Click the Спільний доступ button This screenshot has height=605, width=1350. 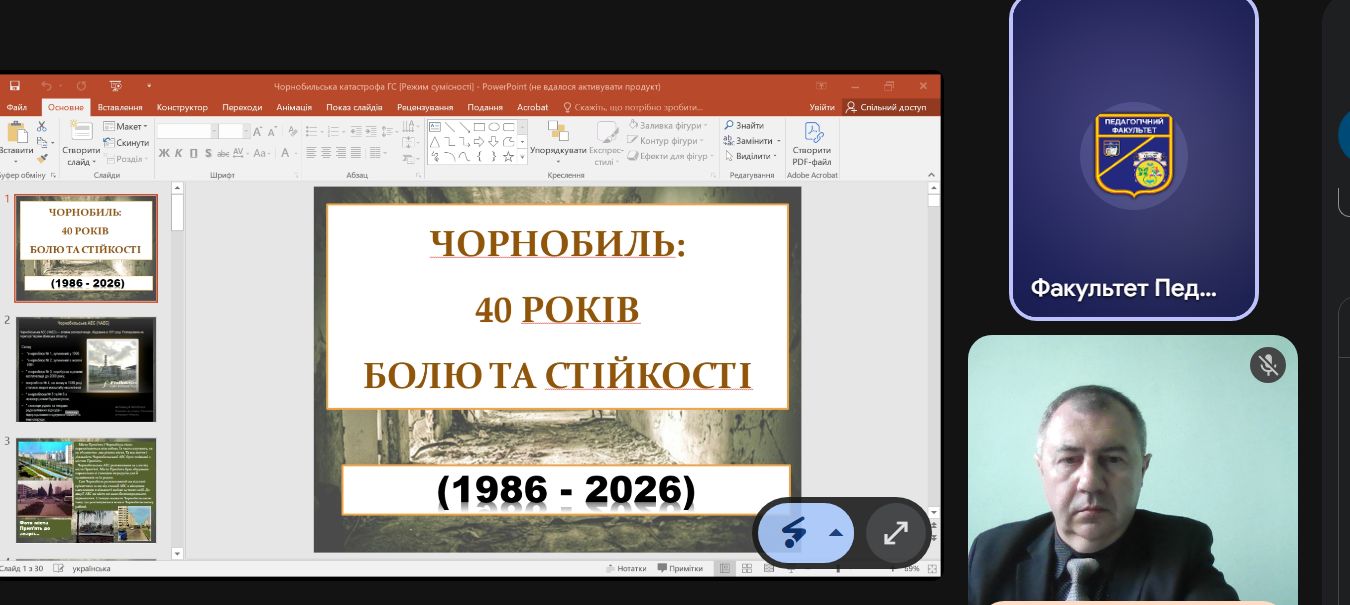pos(888,107)
